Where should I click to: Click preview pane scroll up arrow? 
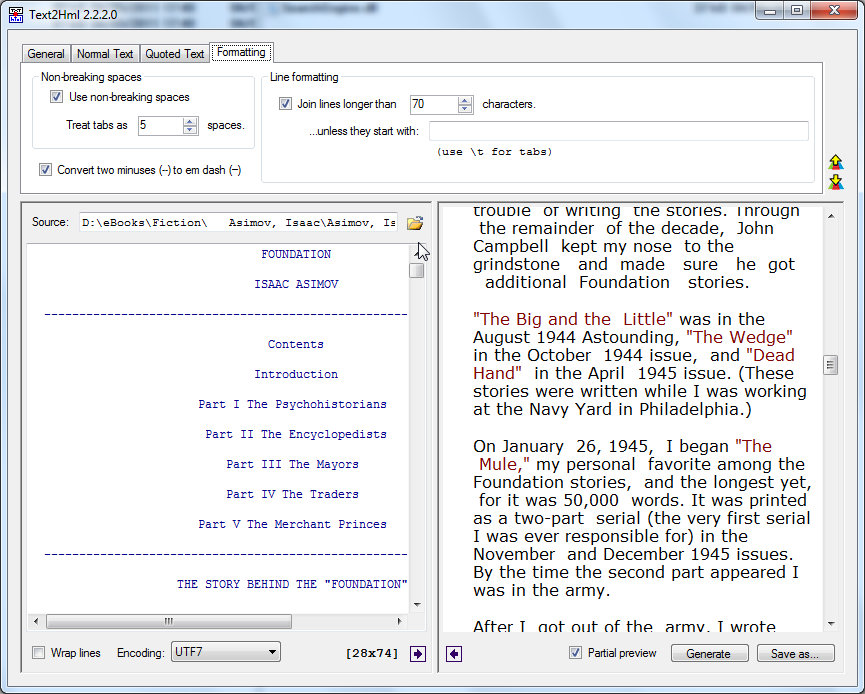pyautogui.click(x=831, y=216)
